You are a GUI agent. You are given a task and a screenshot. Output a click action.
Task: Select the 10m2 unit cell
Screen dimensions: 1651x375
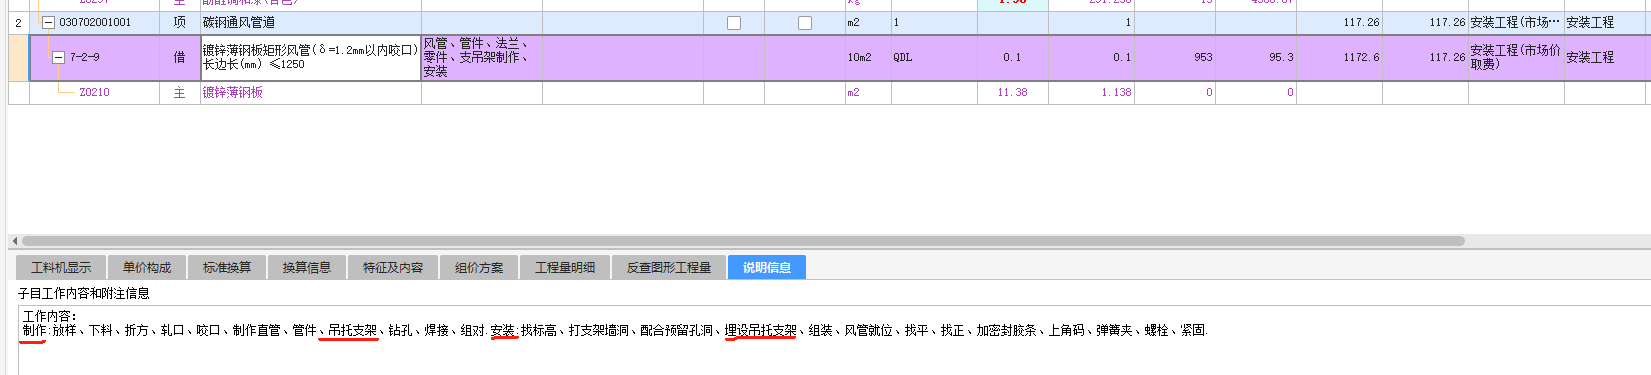pyautogui.click(x=868, y=58)
